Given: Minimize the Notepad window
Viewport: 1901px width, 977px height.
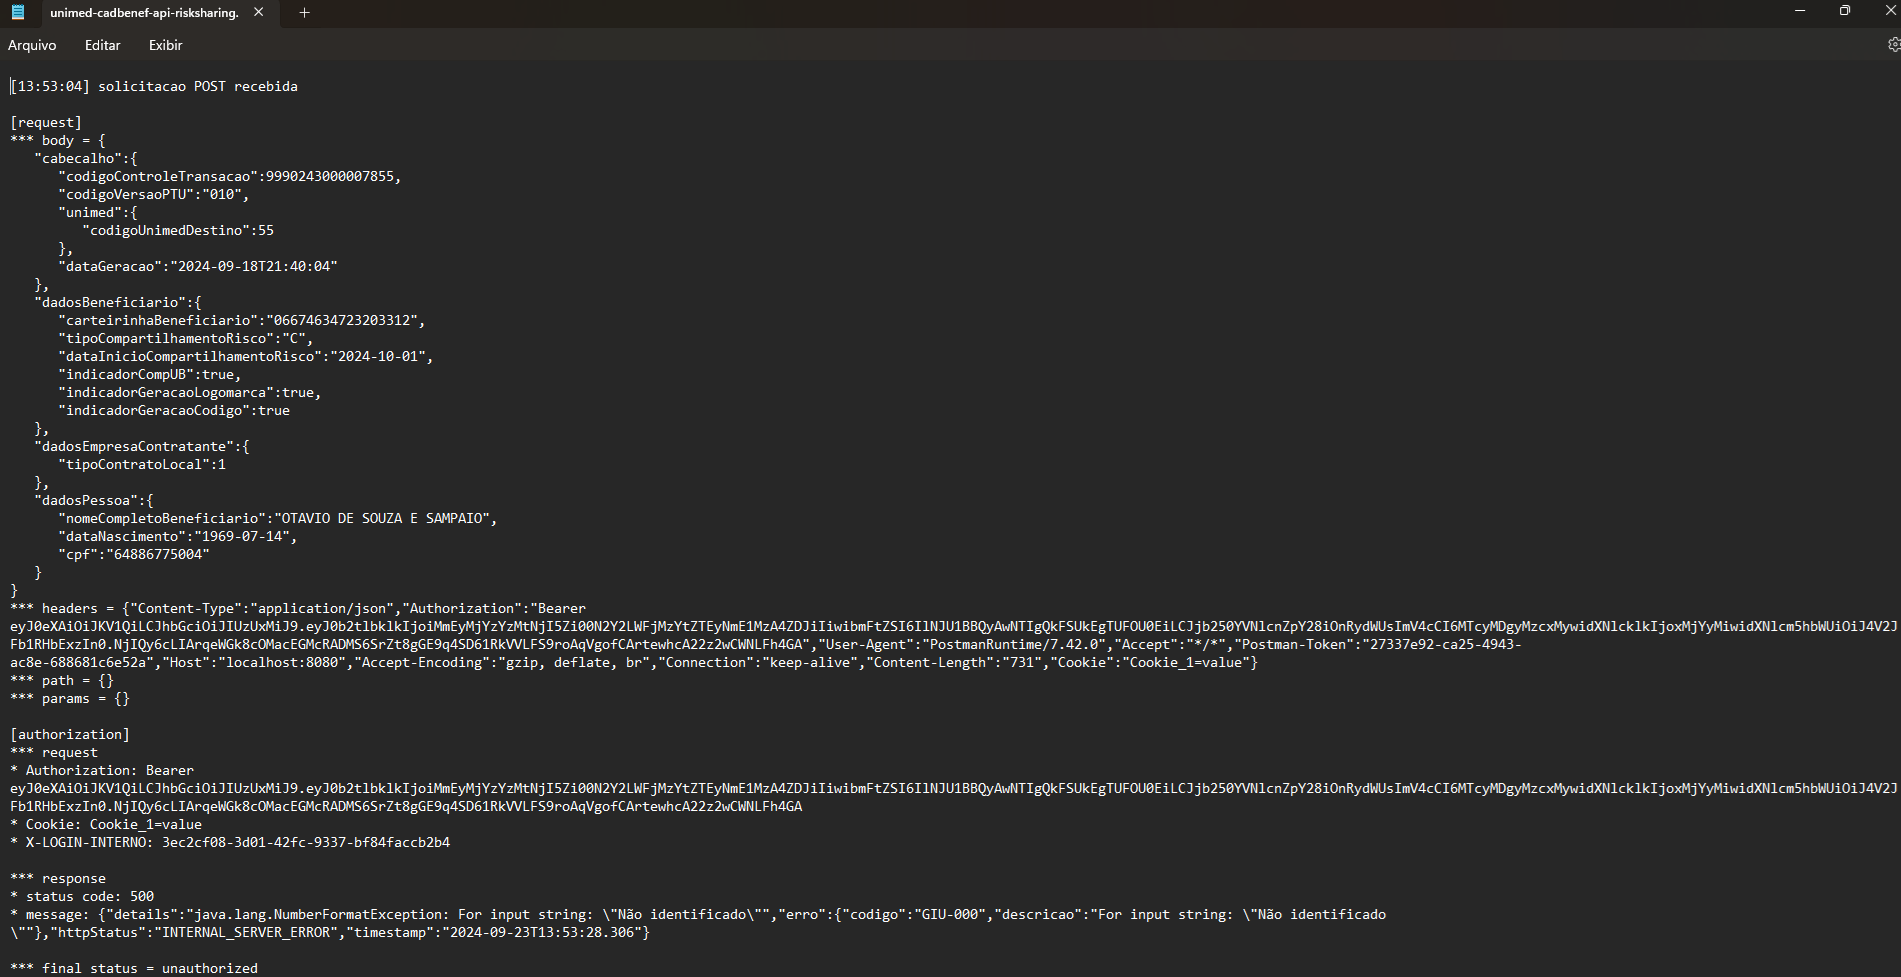Looking at the screenshot, I should tap(1800, 11).
